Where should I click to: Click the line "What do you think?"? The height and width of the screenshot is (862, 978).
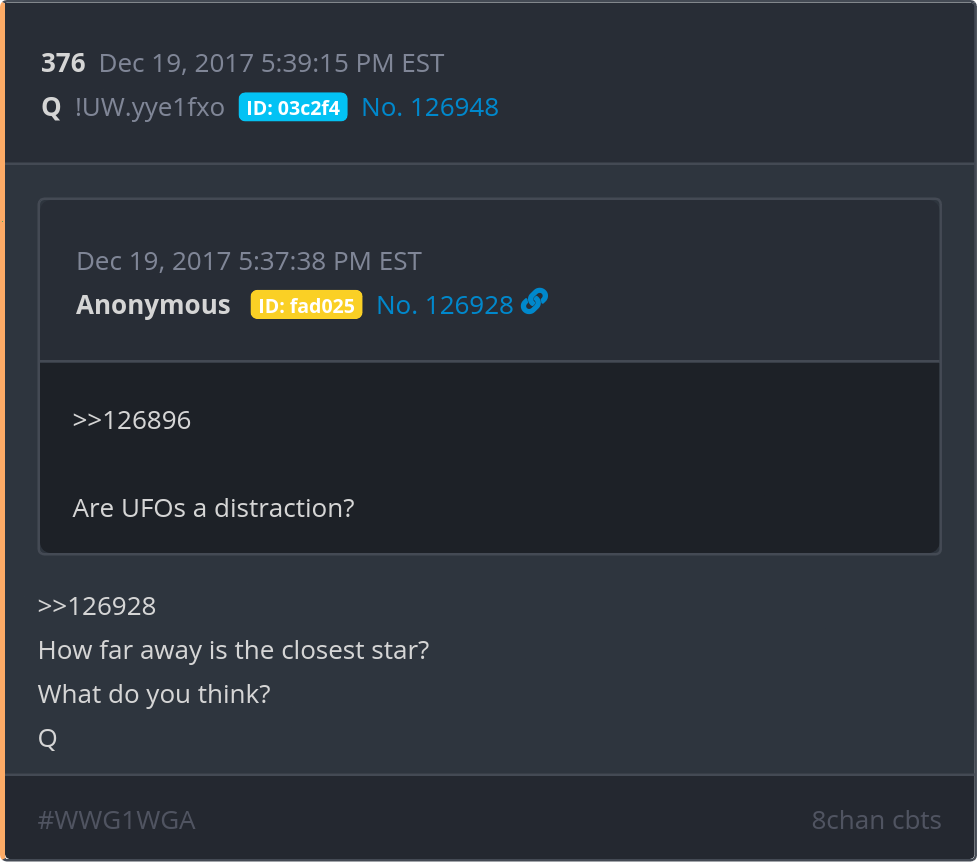[154, 694]
